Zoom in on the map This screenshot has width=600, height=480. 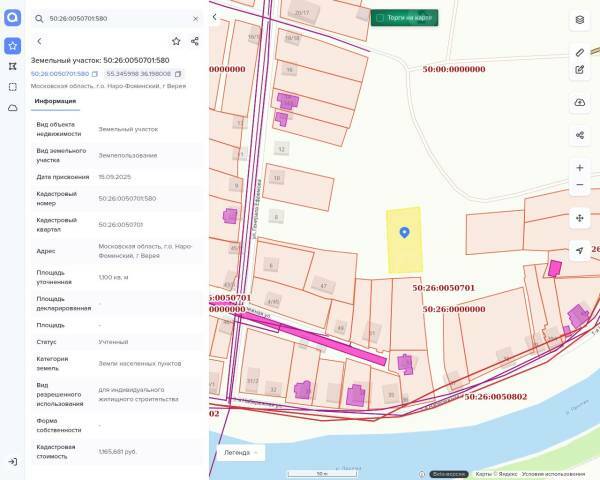(580, 167)
